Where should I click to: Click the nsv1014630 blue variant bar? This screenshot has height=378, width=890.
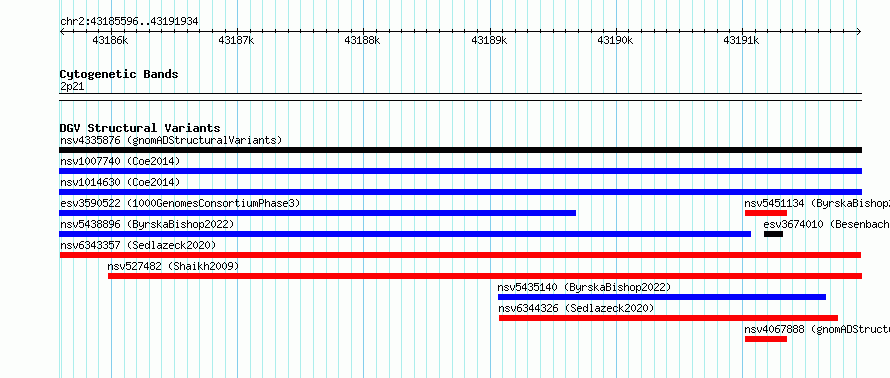(460, 192)
